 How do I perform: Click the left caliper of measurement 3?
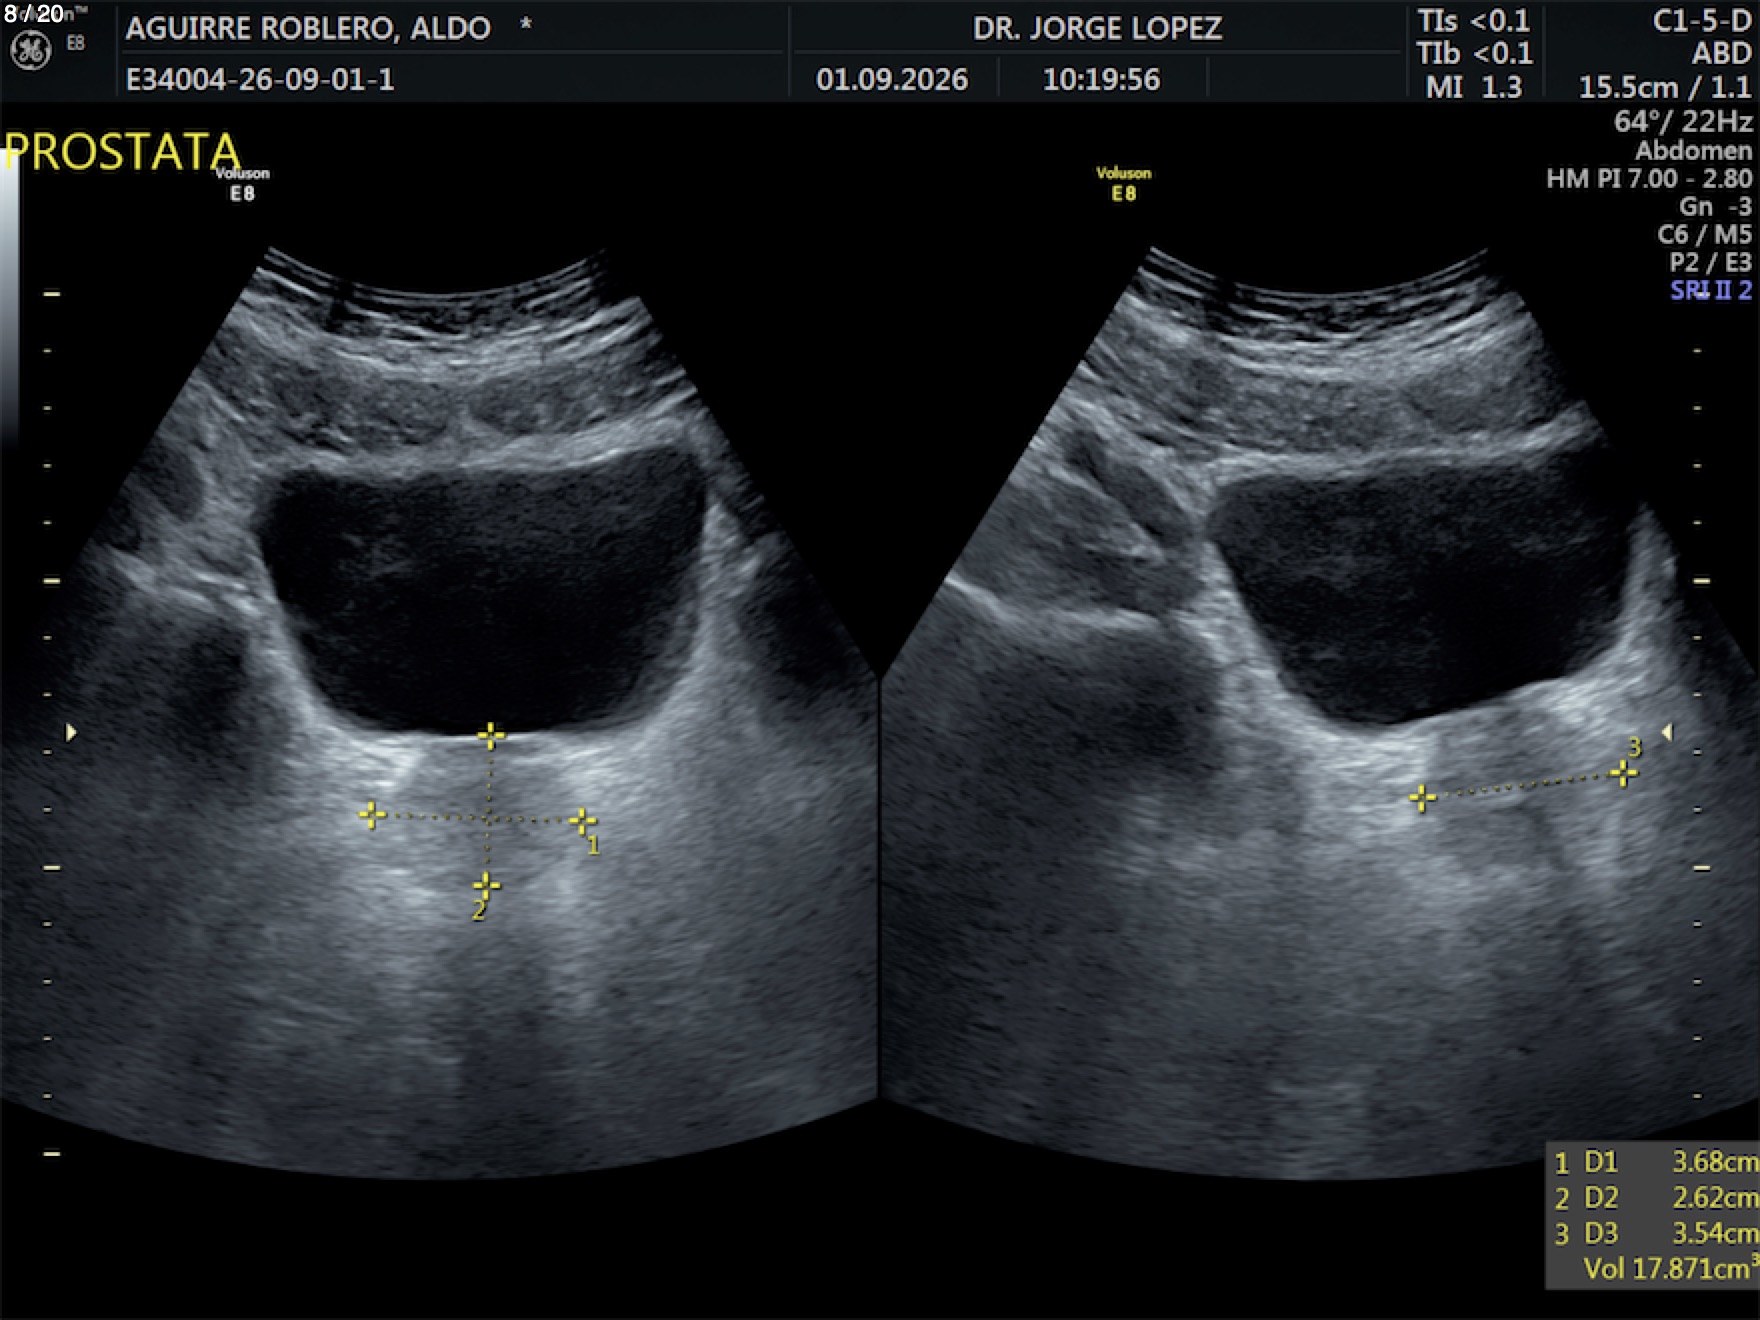click(1422, 798)
